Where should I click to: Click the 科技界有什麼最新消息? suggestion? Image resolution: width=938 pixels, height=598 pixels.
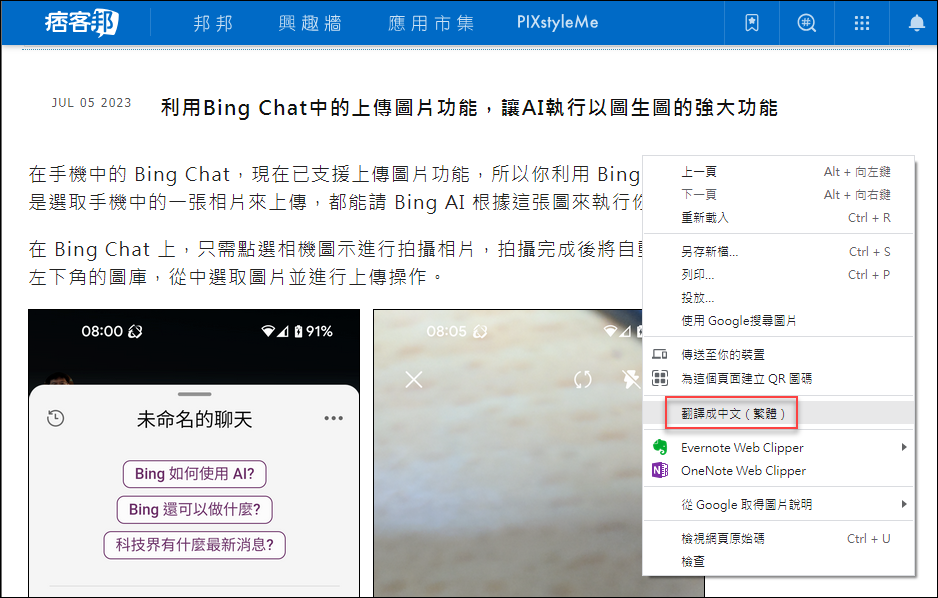pos(194,545)
